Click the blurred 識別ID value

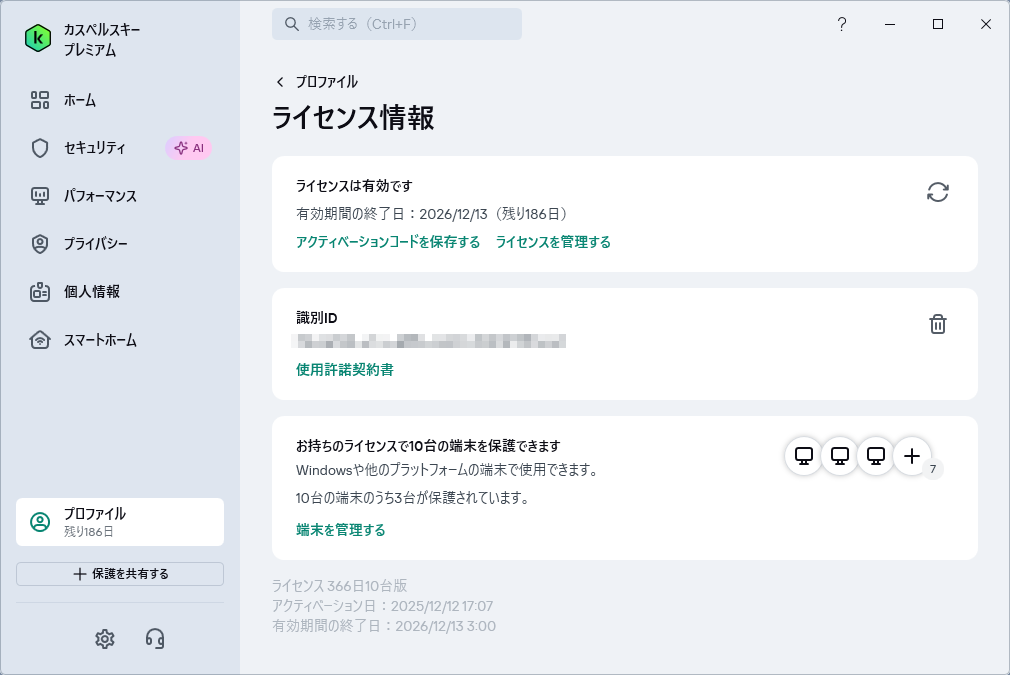click(429, 341)
